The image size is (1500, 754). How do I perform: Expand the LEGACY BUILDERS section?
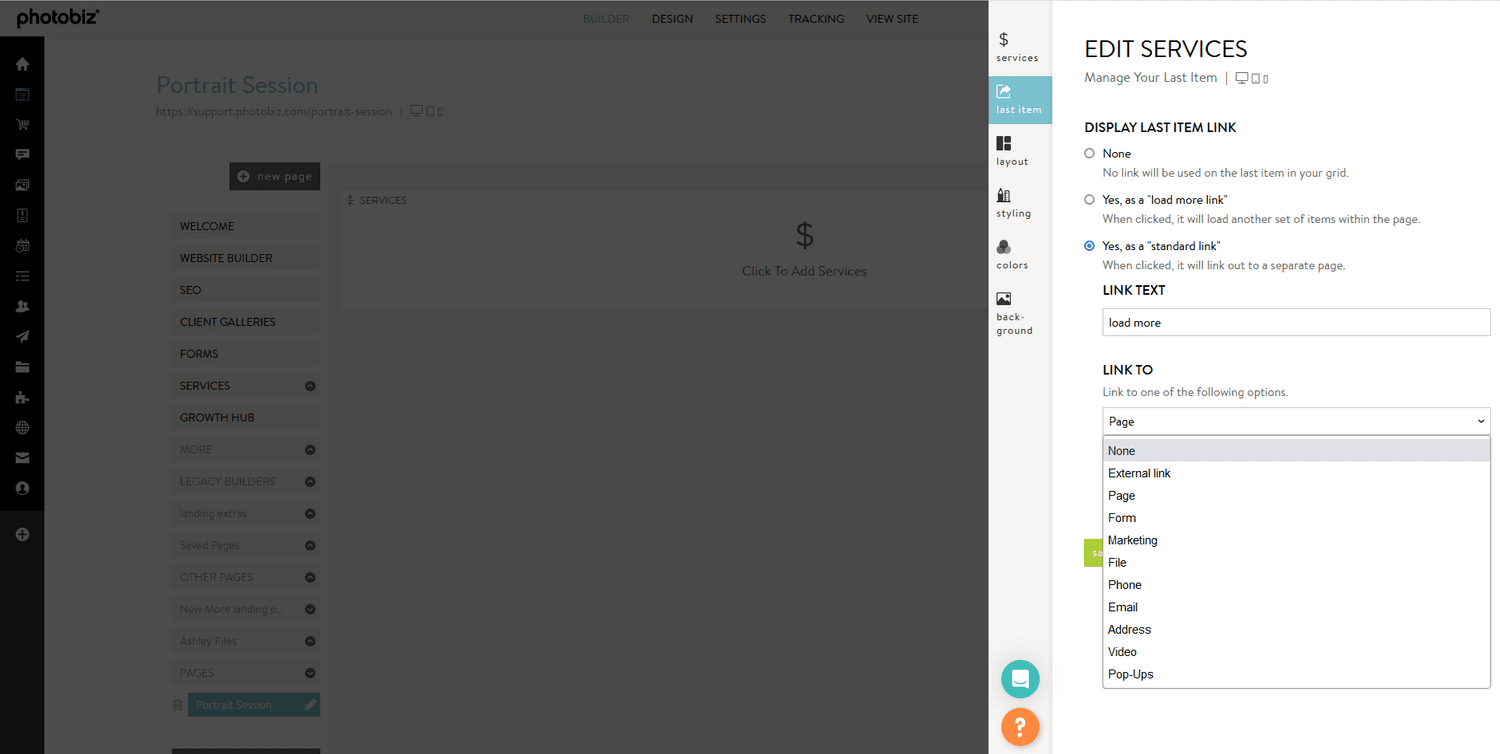click(x=245, y=481)
